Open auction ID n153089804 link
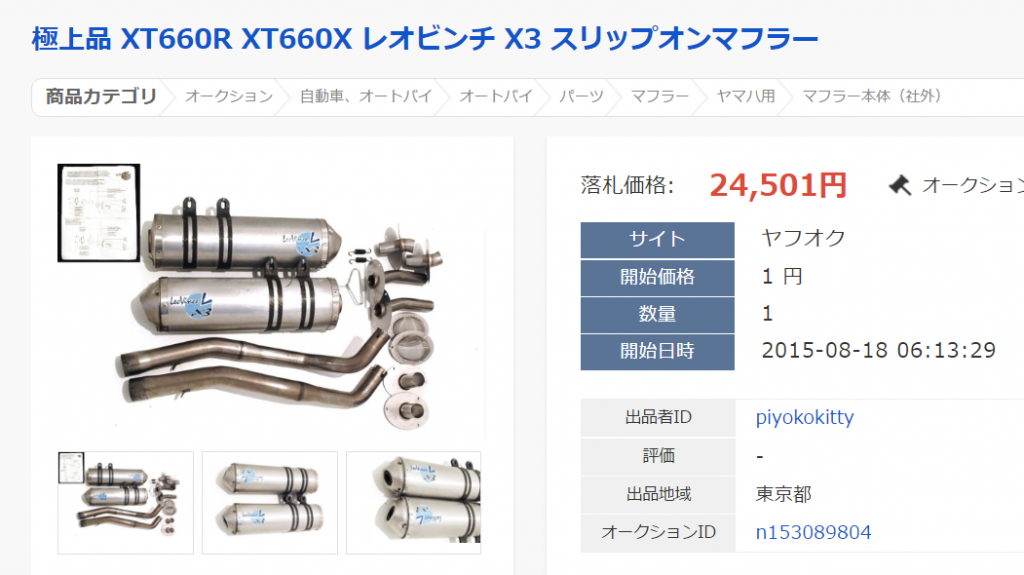 point(813,533)
